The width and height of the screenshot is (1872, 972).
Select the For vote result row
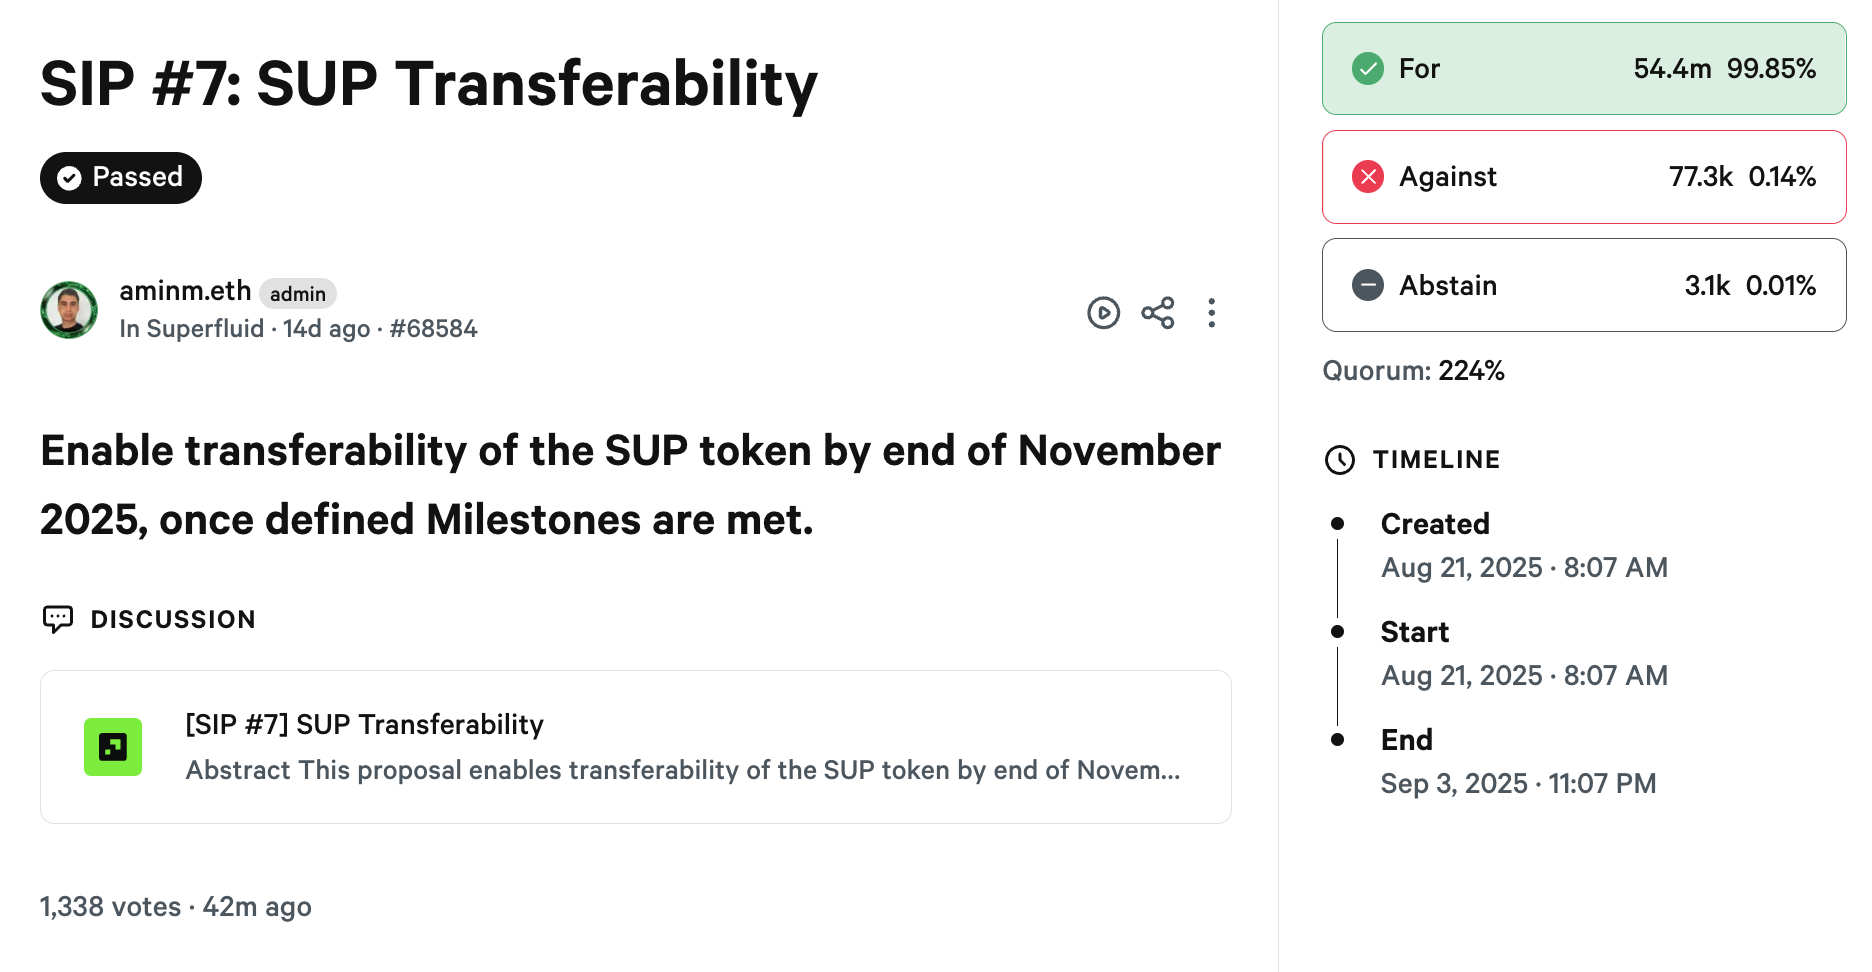point(1583,69)
